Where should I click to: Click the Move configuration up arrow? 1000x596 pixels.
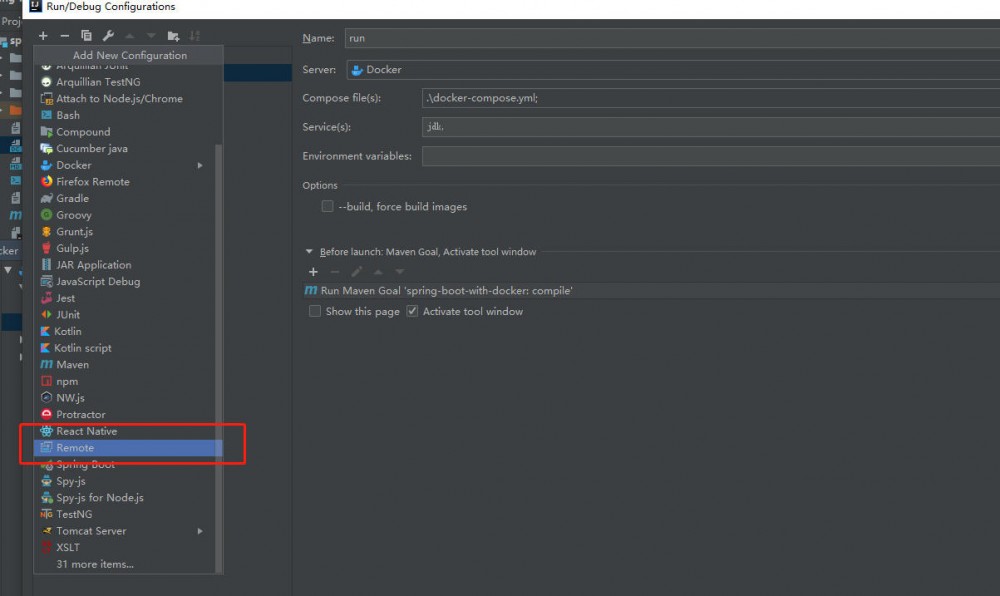click(130, 36)
